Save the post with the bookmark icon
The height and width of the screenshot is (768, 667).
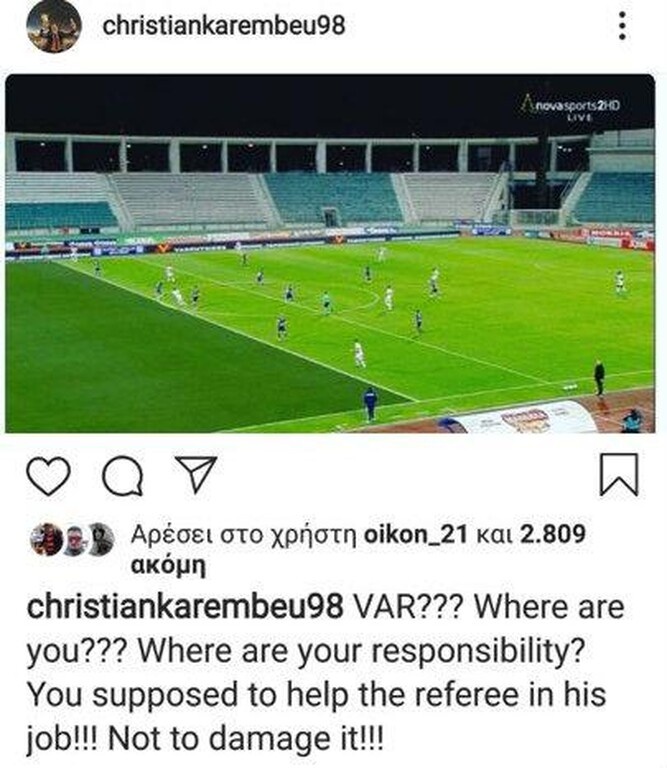pyautogui.click(x=618, y=473)
